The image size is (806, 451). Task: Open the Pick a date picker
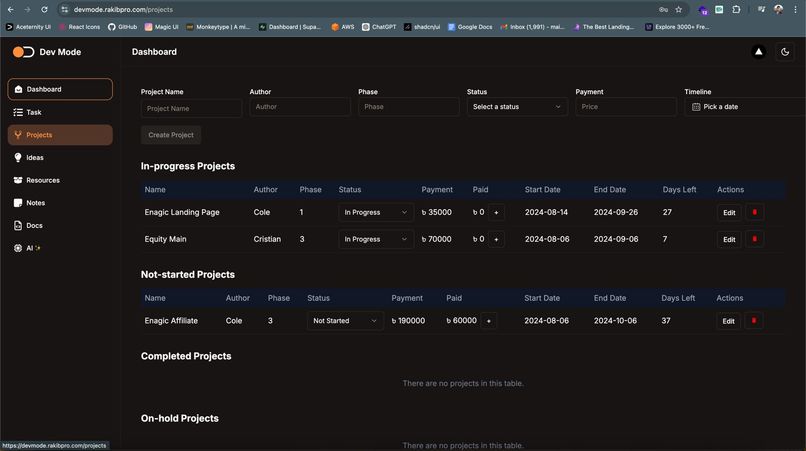click(745, 107)
